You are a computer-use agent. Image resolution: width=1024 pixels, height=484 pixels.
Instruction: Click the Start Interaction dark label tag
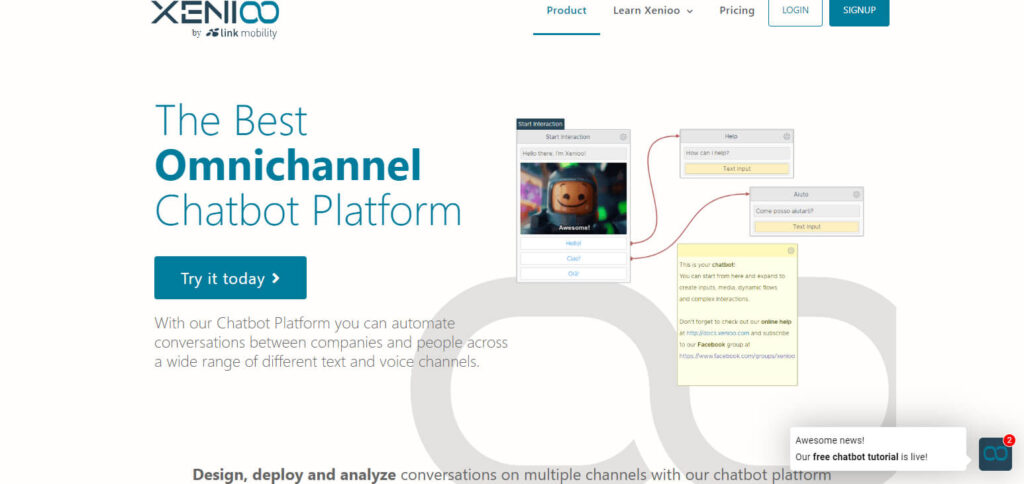point(540,124)
